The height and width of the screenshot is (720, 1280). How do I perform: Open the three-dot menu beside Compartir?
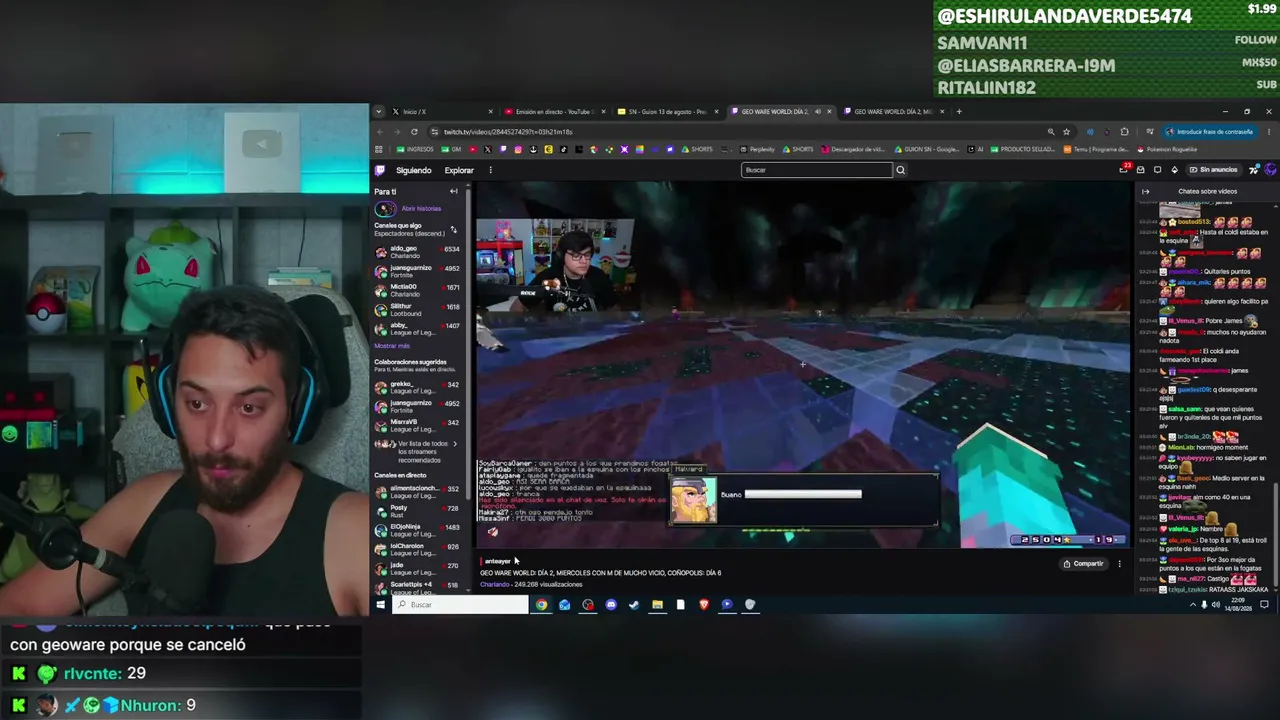pos(1120,564)
